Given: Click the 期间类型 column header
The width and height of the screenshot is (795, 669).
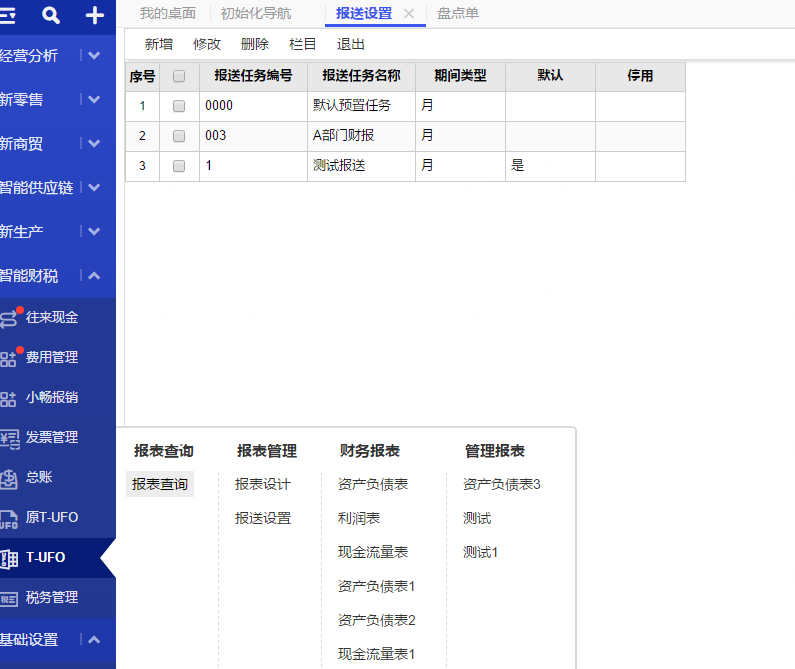Looking at the screenshot, I should [460, 76].
